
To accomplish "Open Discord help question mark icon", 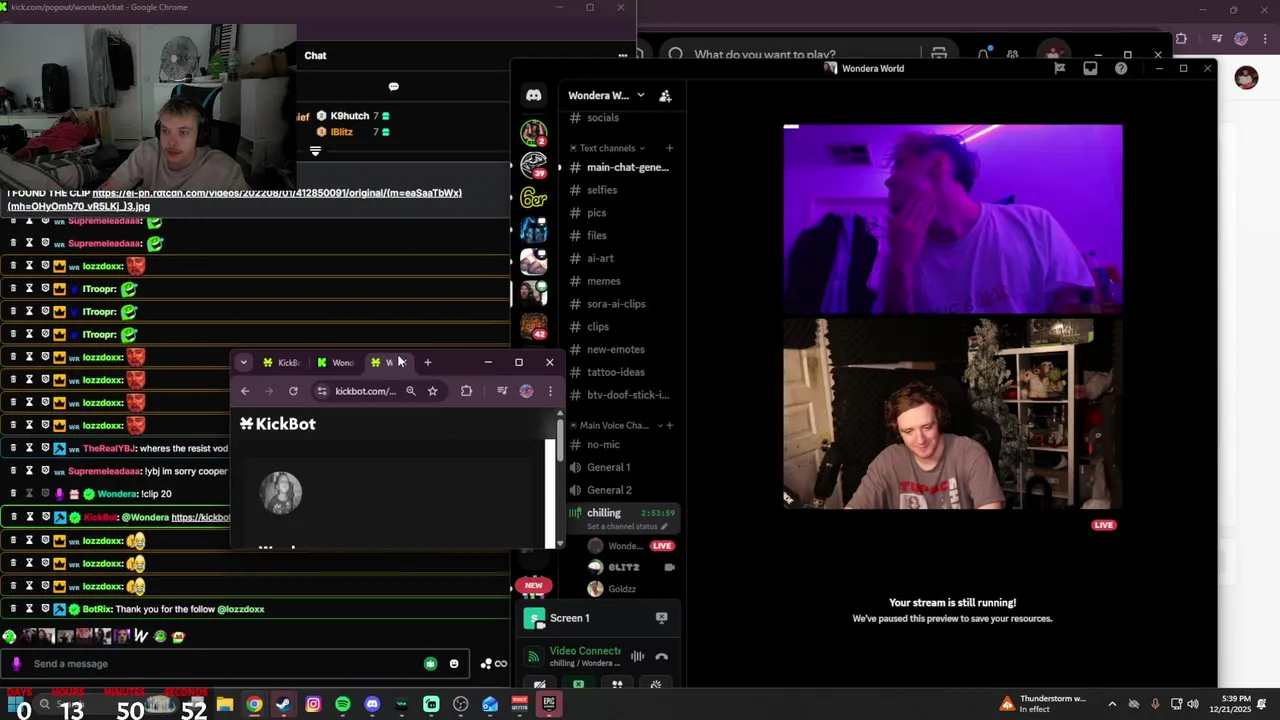I will coord(1121,68).
